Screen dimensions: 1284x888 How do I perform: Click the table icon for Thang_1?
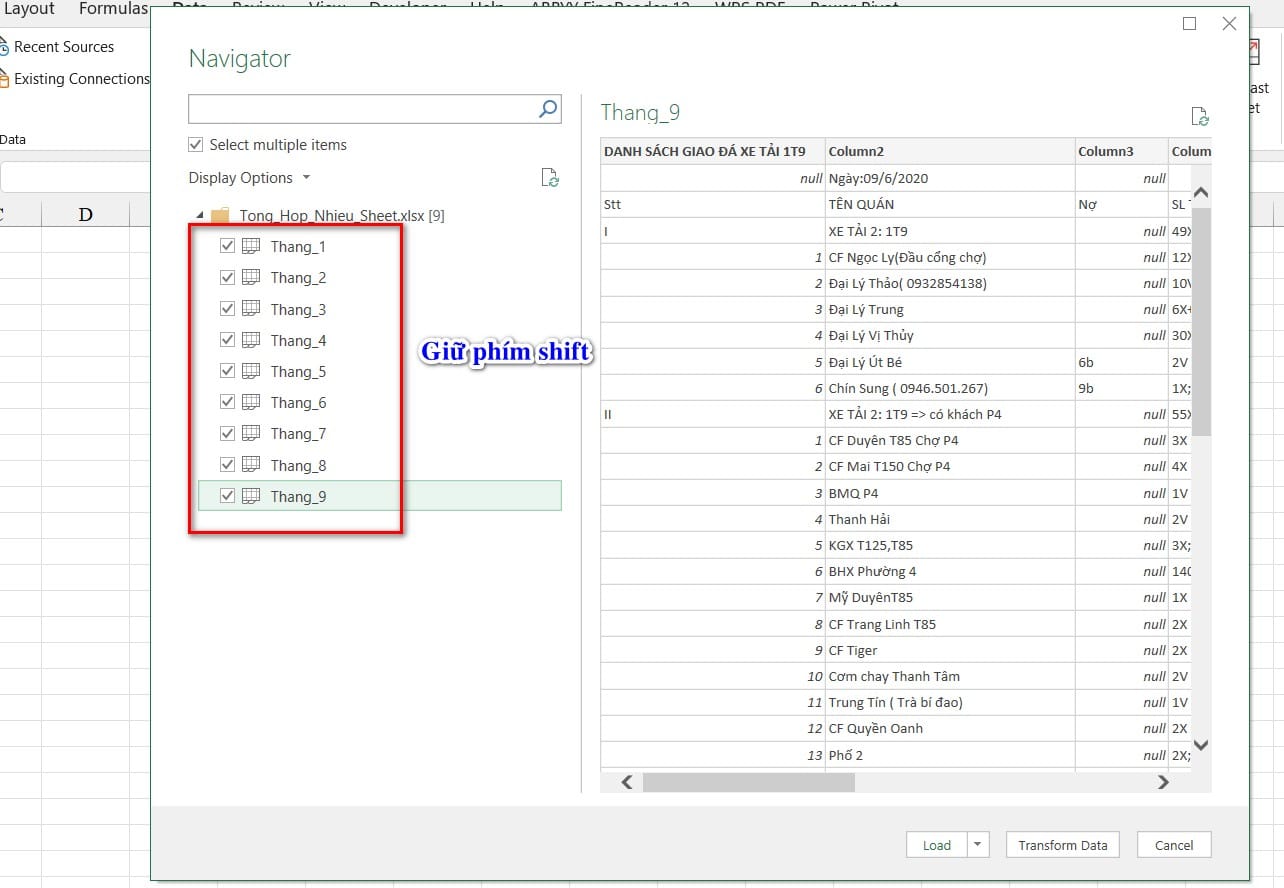click(x=252, y=246)
